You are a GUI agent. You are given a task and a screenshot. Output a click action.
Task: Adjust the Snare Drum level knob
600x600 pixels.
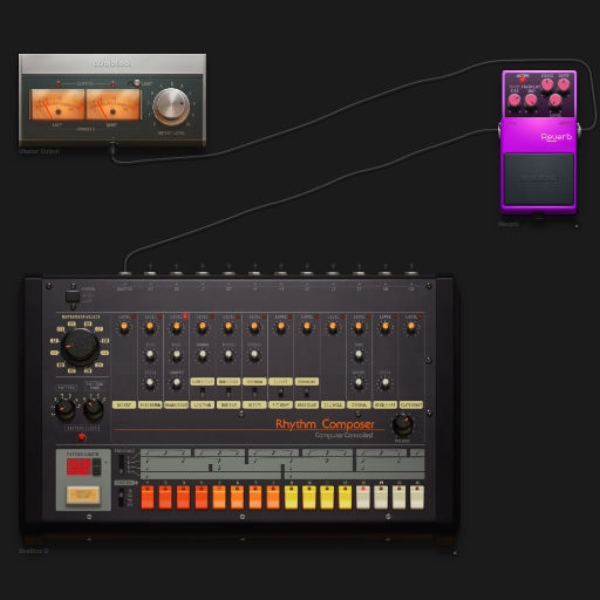point(176,328)
